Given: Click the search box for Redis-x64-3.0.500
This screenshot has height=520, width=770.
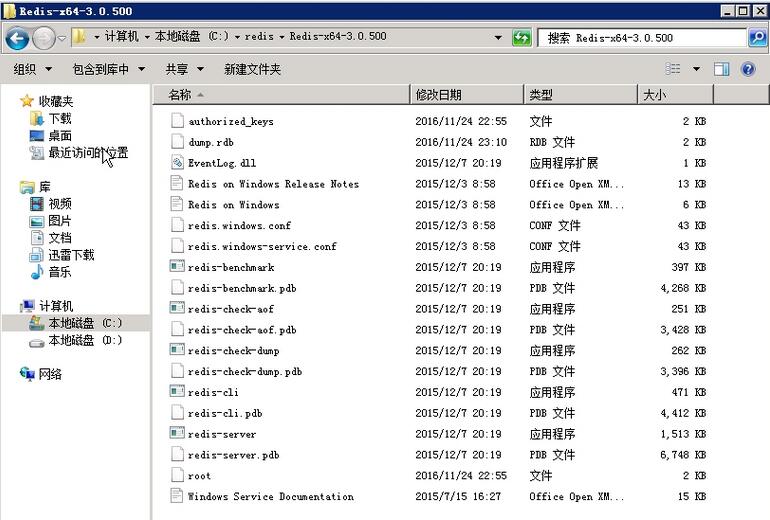Looking at the screenshot, I should (x=642, y=38).
